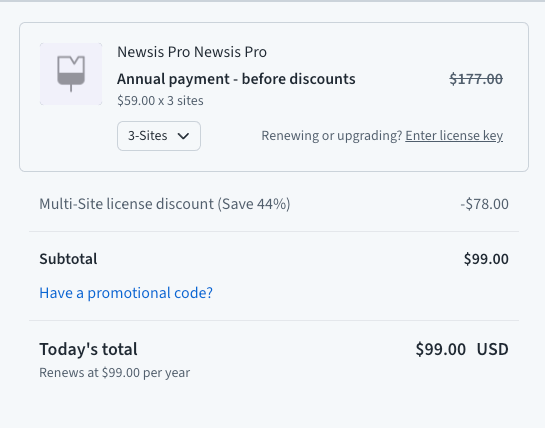The height and width of the screenshot is (428, 545).
Task: Click the Subtotal label
Action: click(x=68, y=259)
